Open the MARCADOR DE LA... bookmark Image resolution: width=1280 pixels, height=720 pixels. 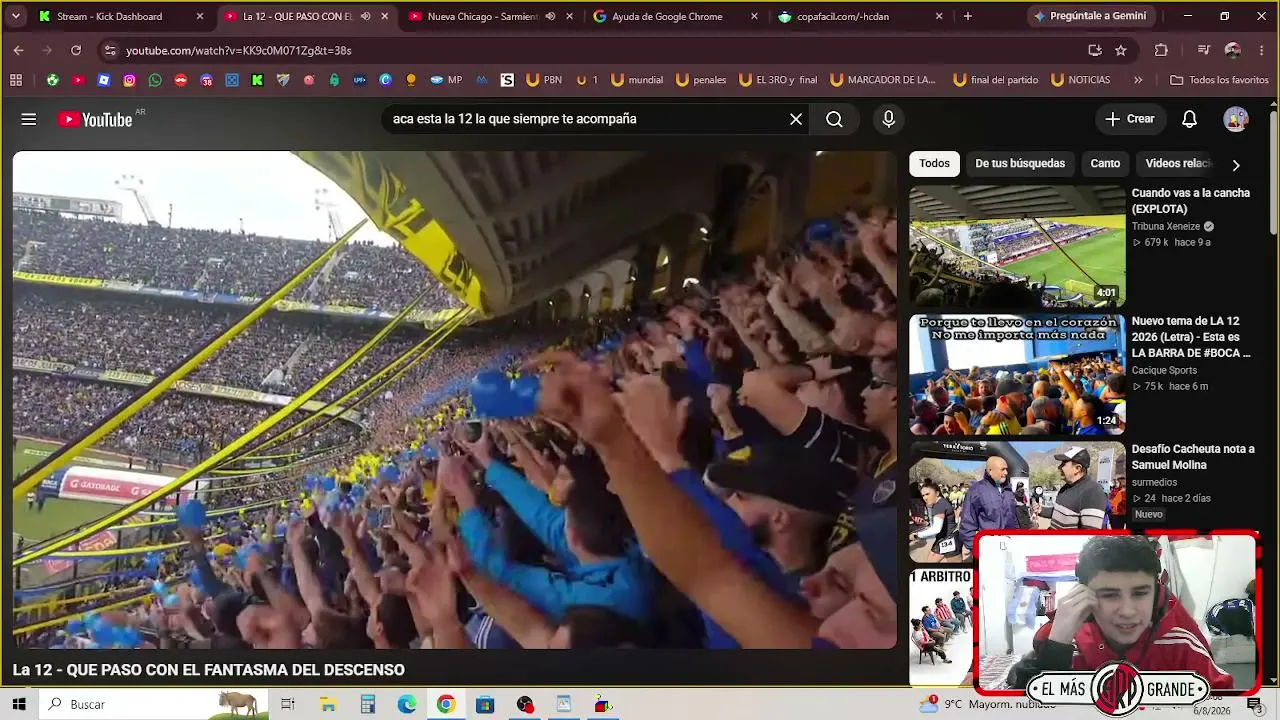pos(882,80)
